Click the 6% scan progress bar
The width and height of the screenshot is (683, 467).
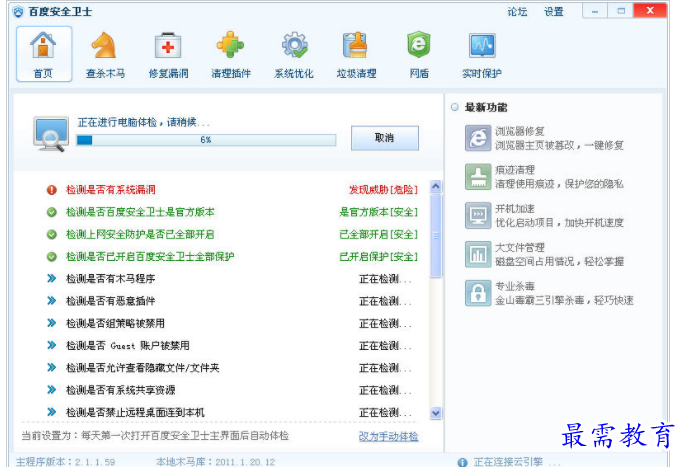pos(206,140)
